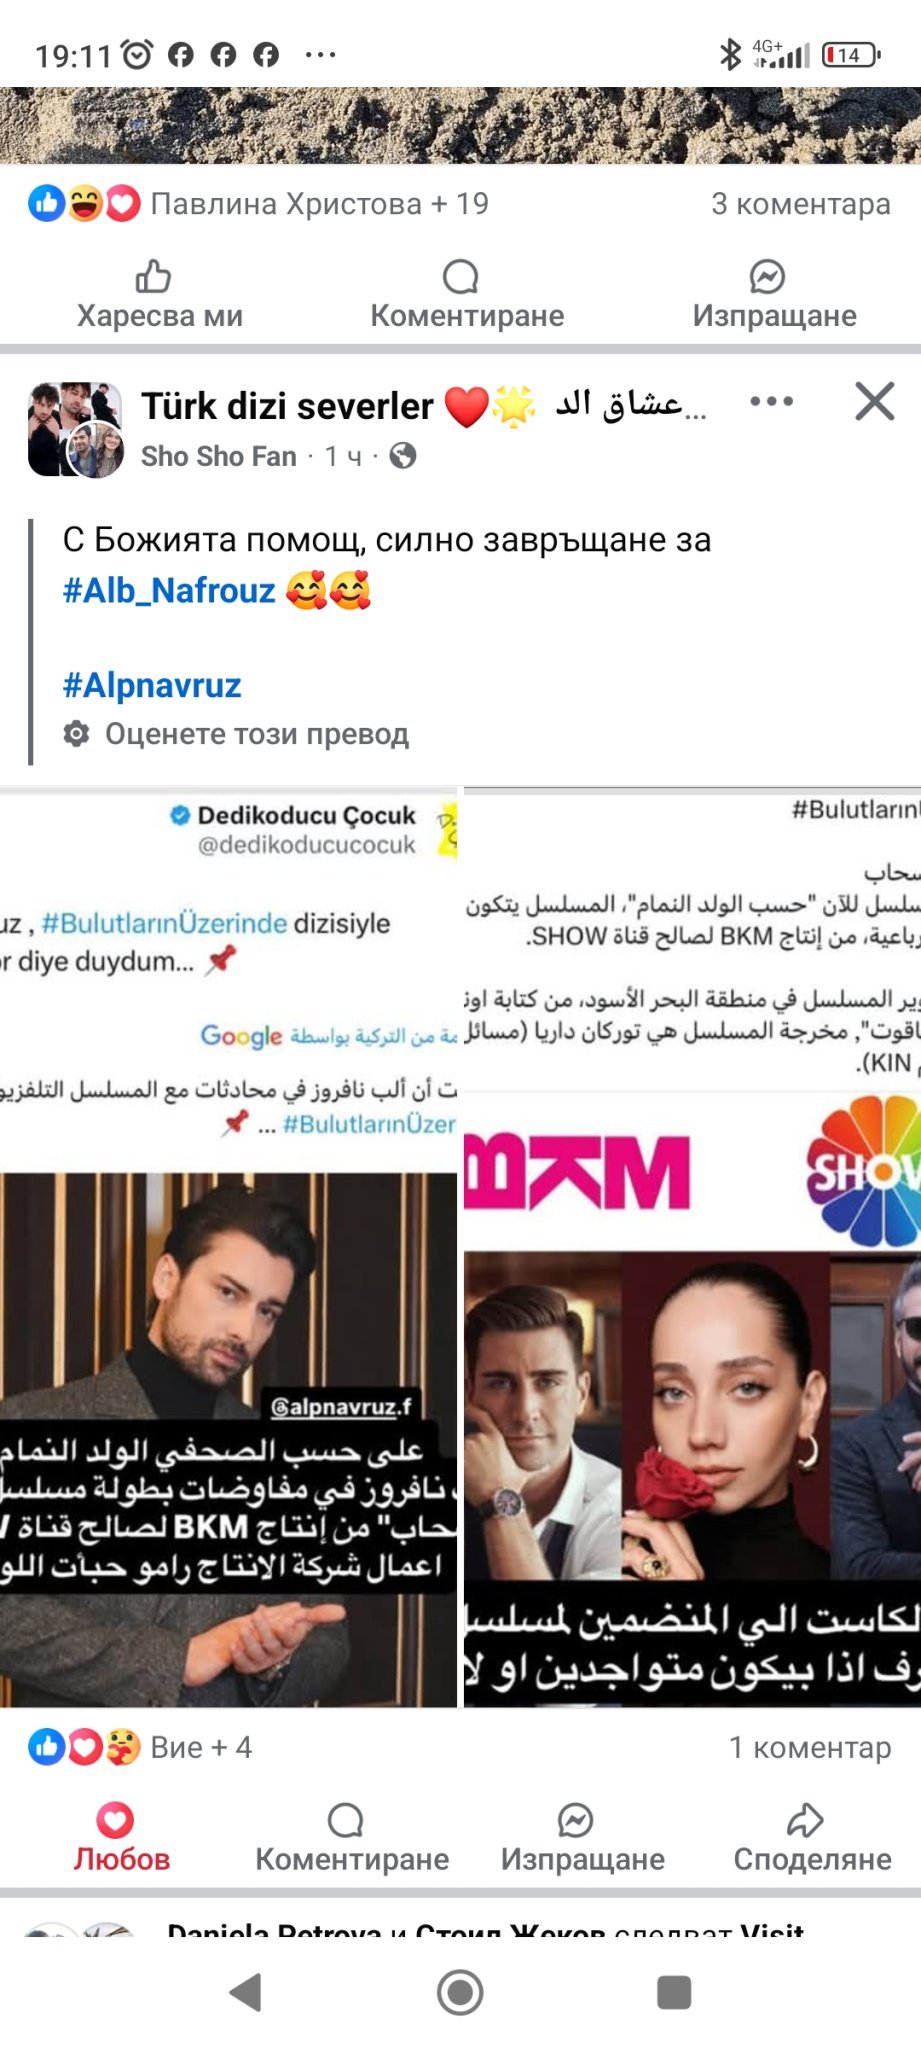Open Коментиране on the top post
Image resolution: width=921 pixels, height=2048 pixels.
(467, 296)
